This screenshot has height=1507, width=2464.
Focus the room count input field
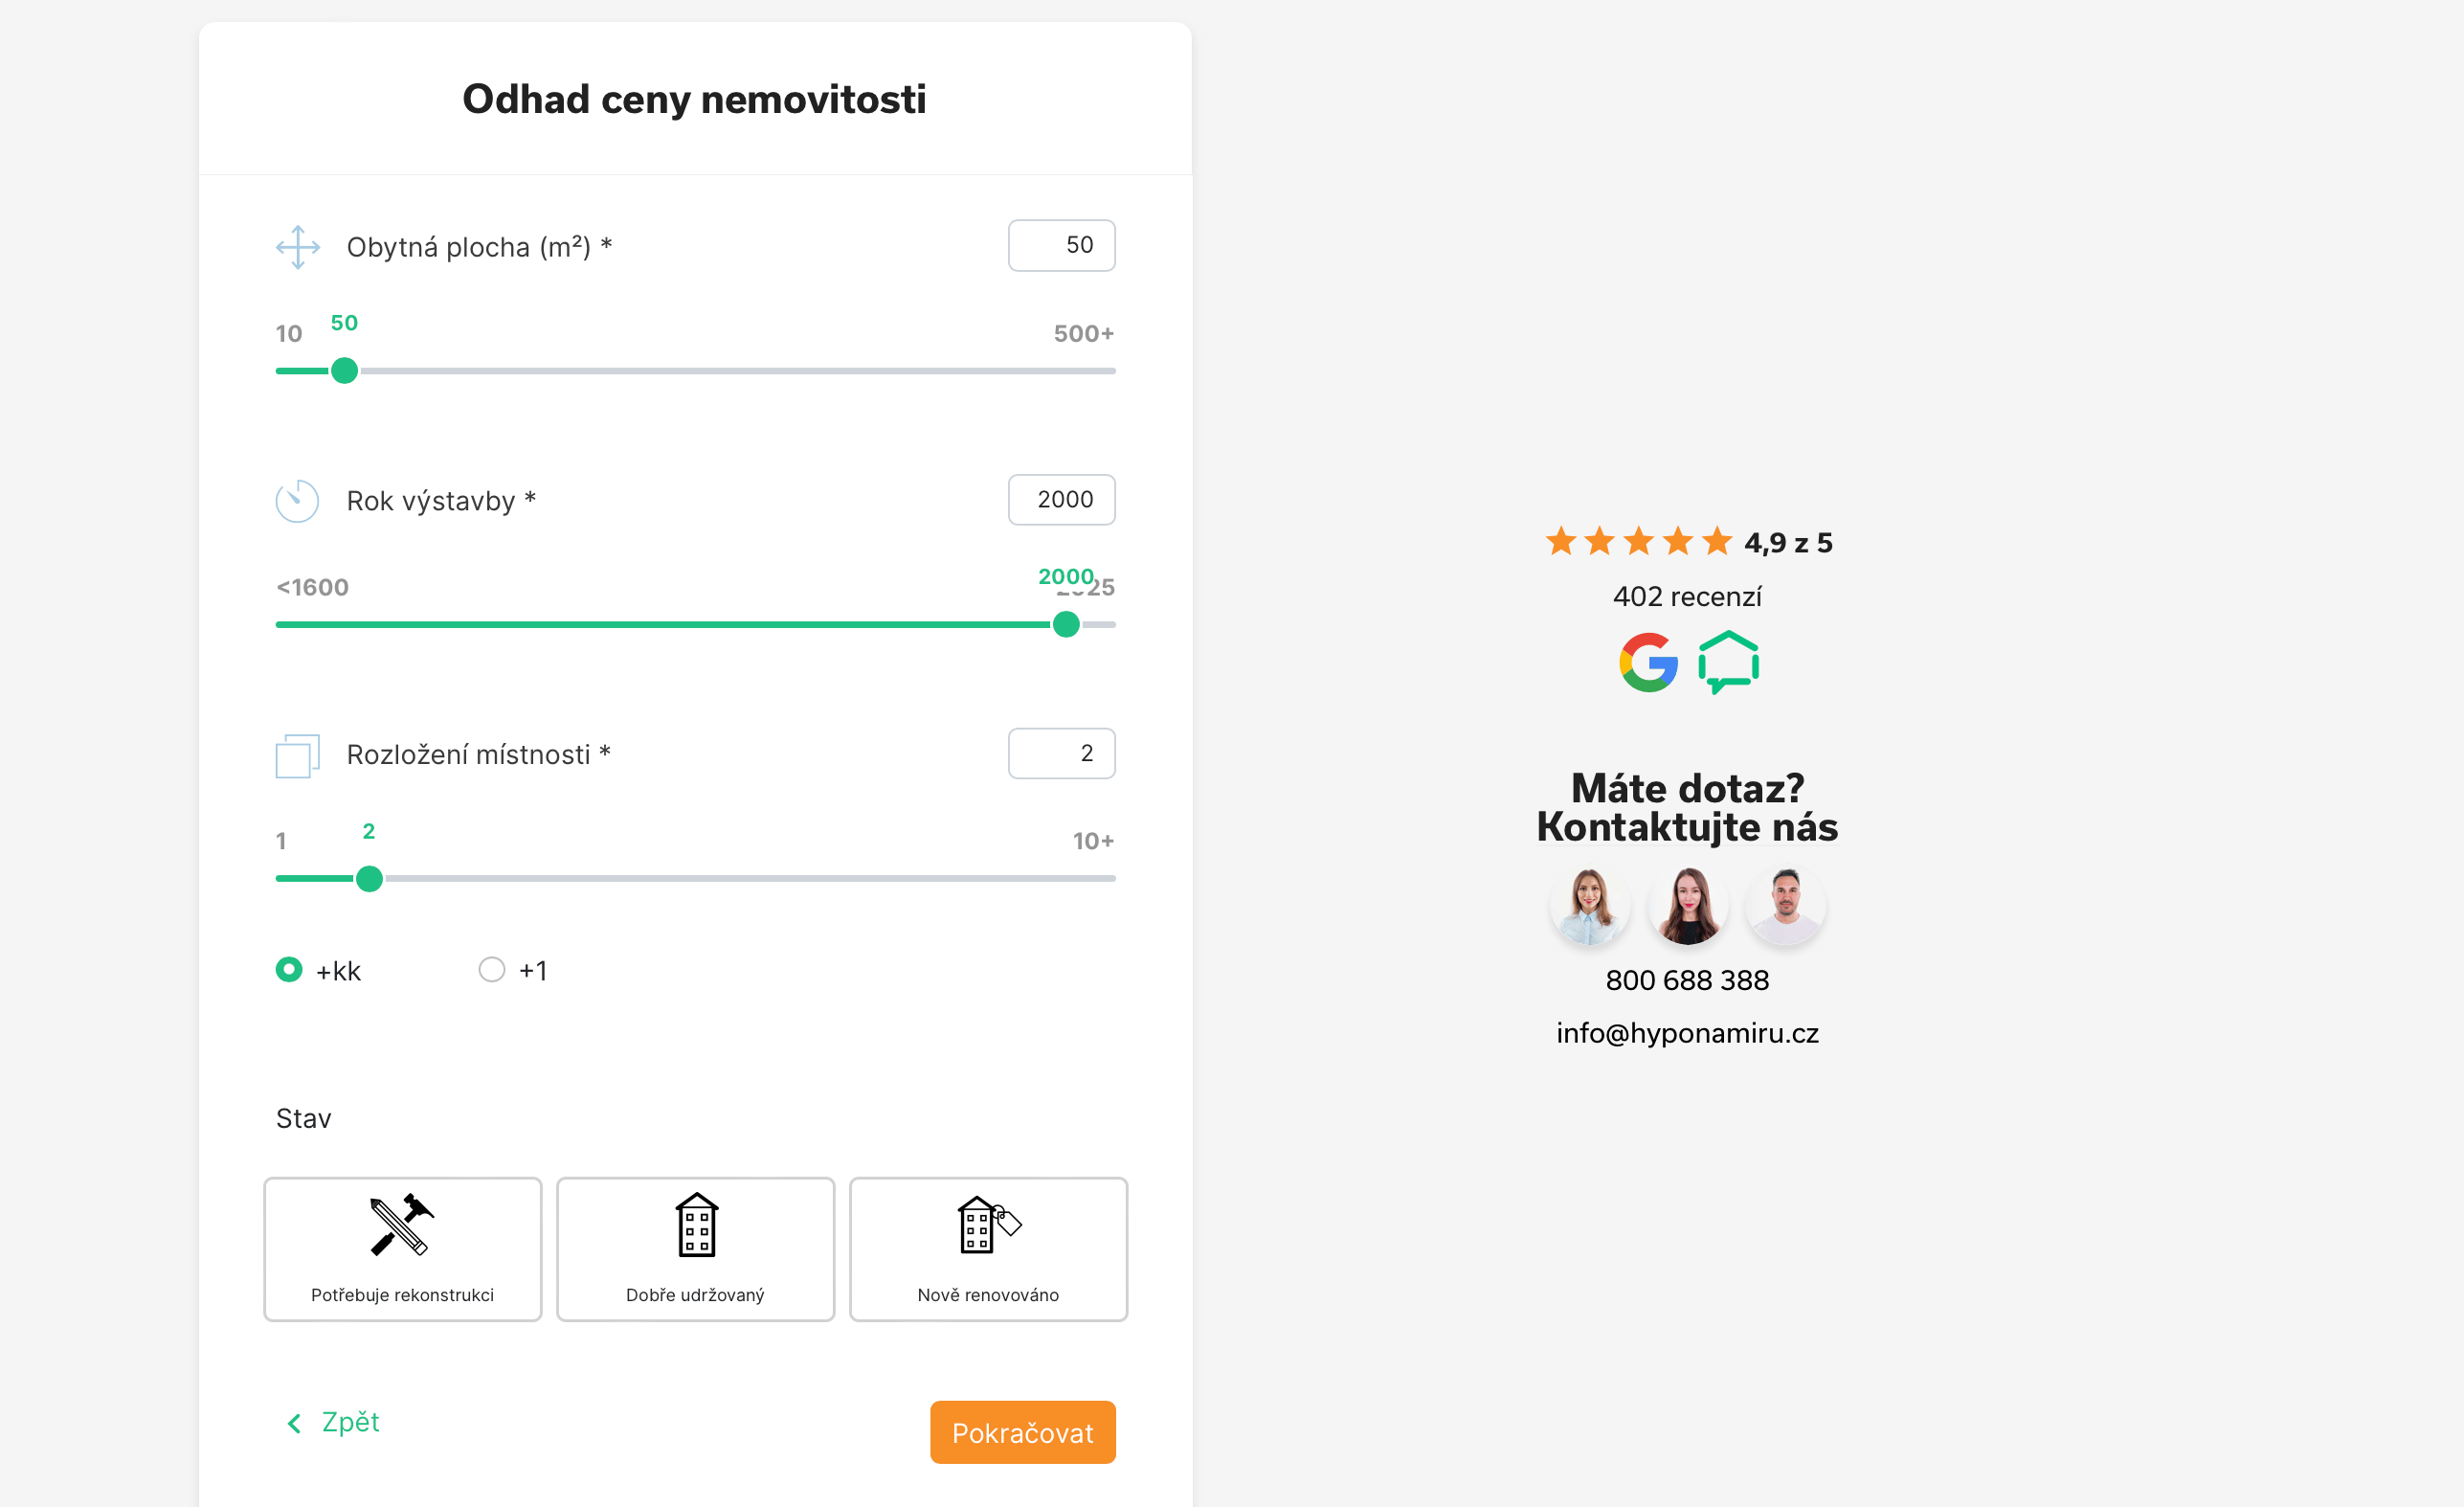point(1061,754)
